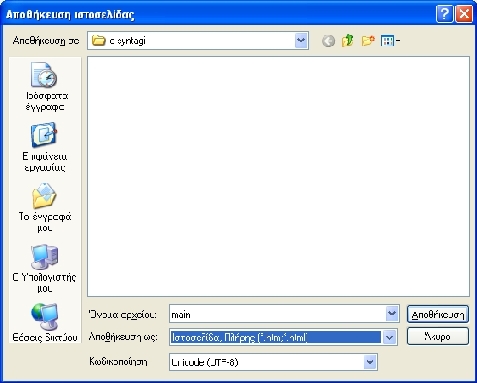Screen dimensions: 477x383
Task: Open the Views menu icon
Action: tap(390, 41)
